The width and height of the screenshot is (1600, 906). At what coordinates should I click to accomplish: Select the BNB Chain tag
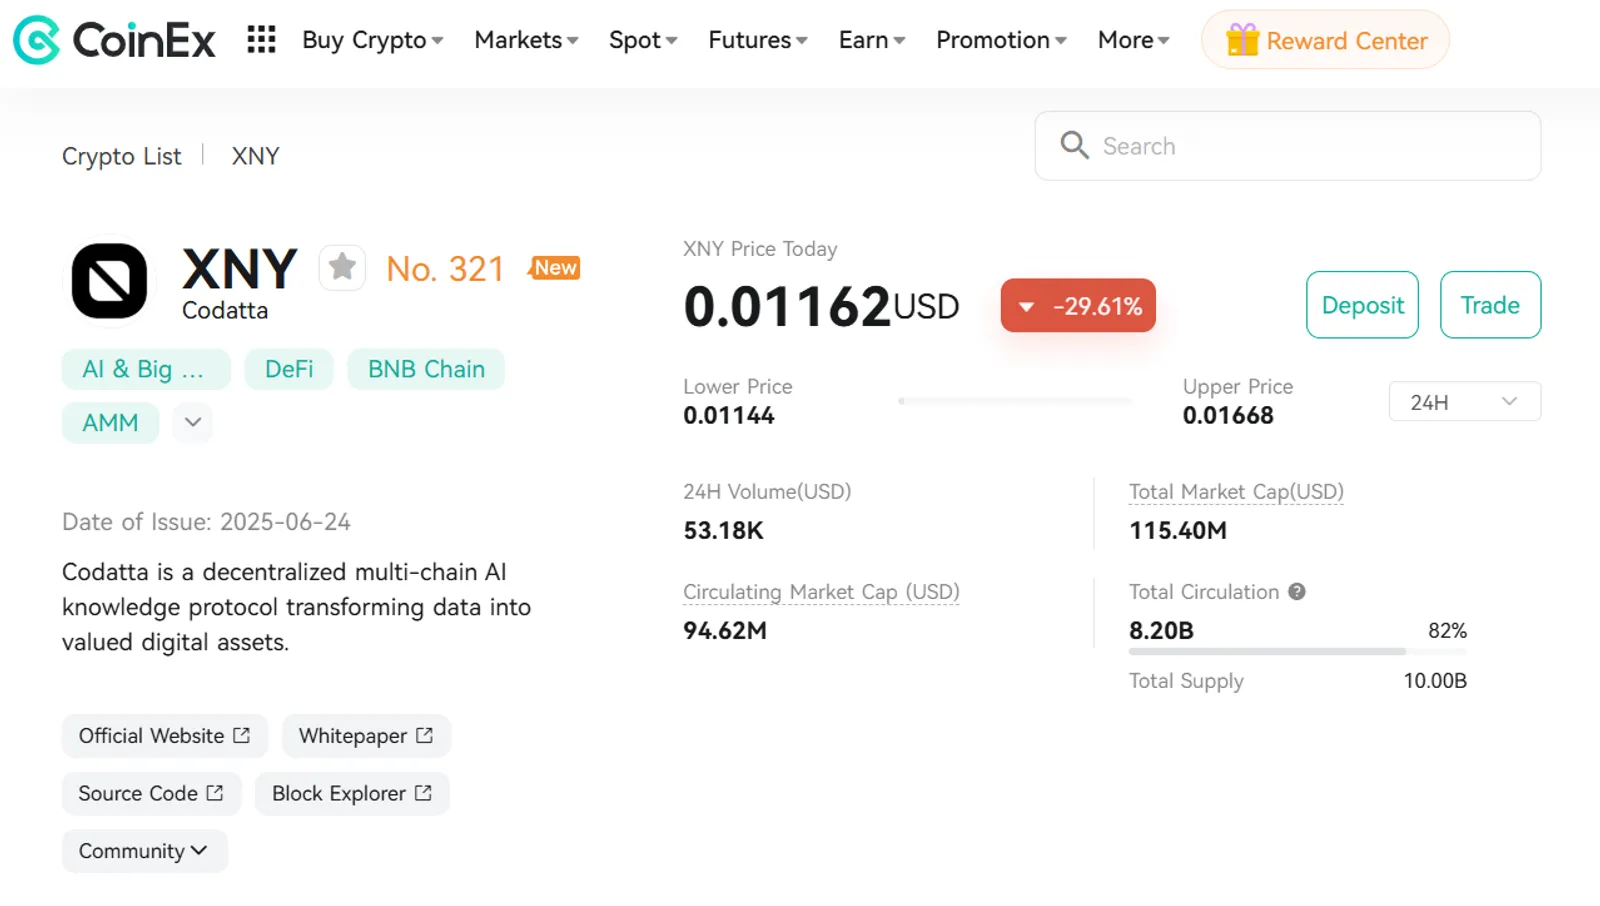(426, 369)
